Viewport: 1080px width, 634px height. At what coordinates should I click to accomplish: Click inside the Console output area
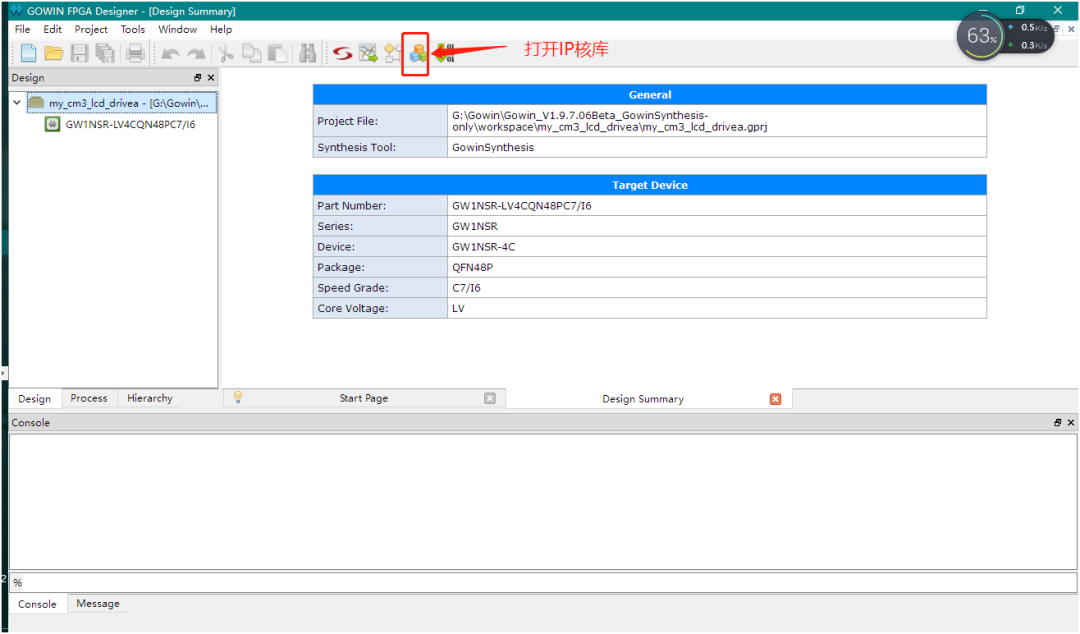click(543, 502)
